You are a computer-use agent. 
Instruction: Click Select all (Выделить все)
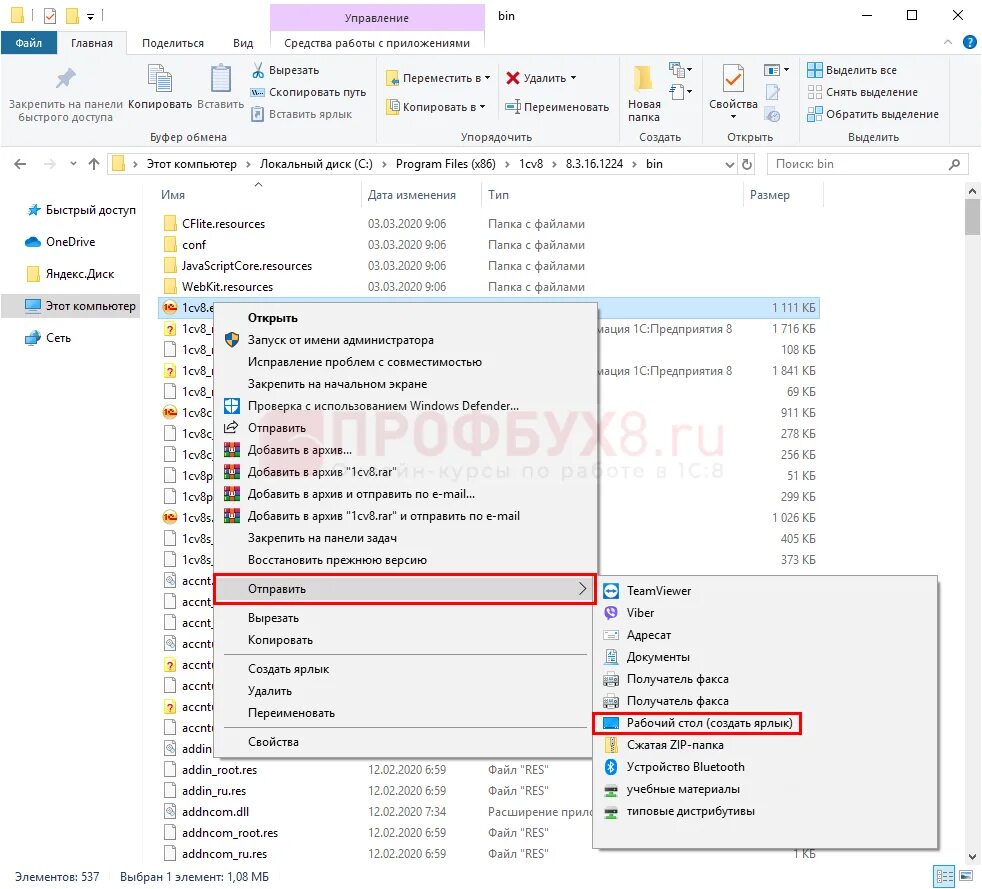pyautogui.click(x=852, y=70)
